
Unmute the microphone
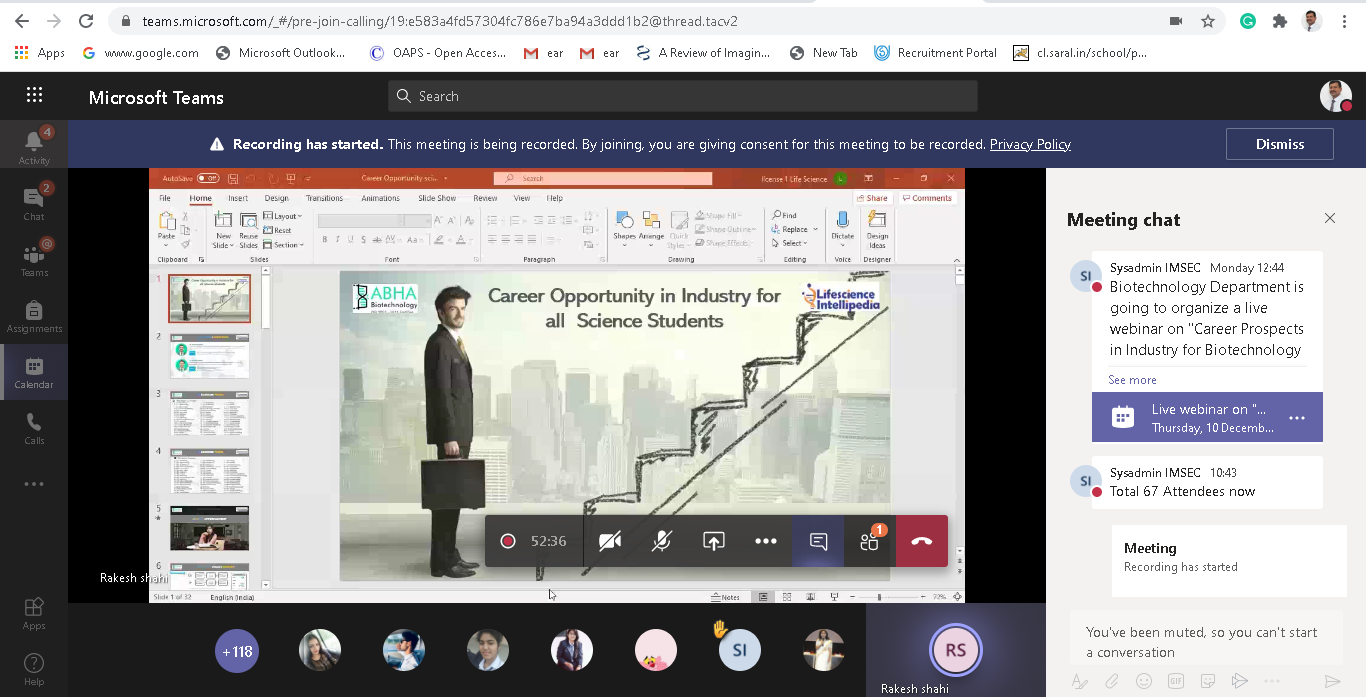click(x=661, y=541)
